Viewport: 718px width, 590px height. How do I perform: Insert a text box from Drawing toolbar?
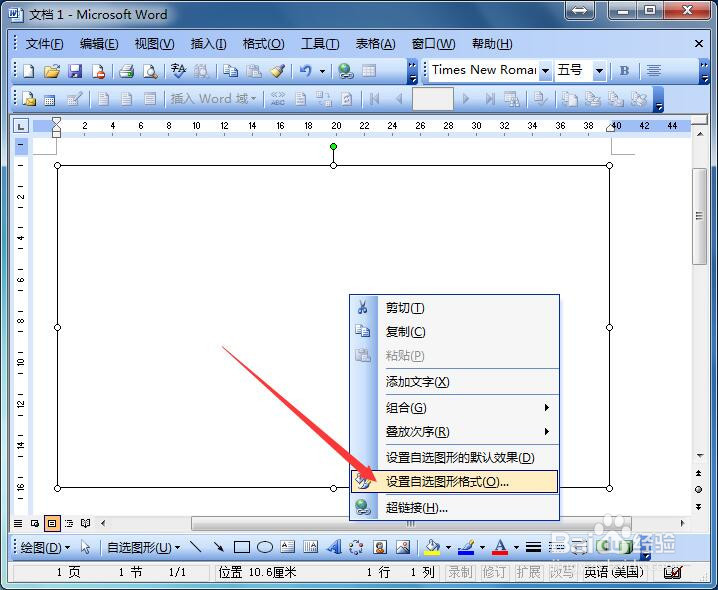[288, 546]
